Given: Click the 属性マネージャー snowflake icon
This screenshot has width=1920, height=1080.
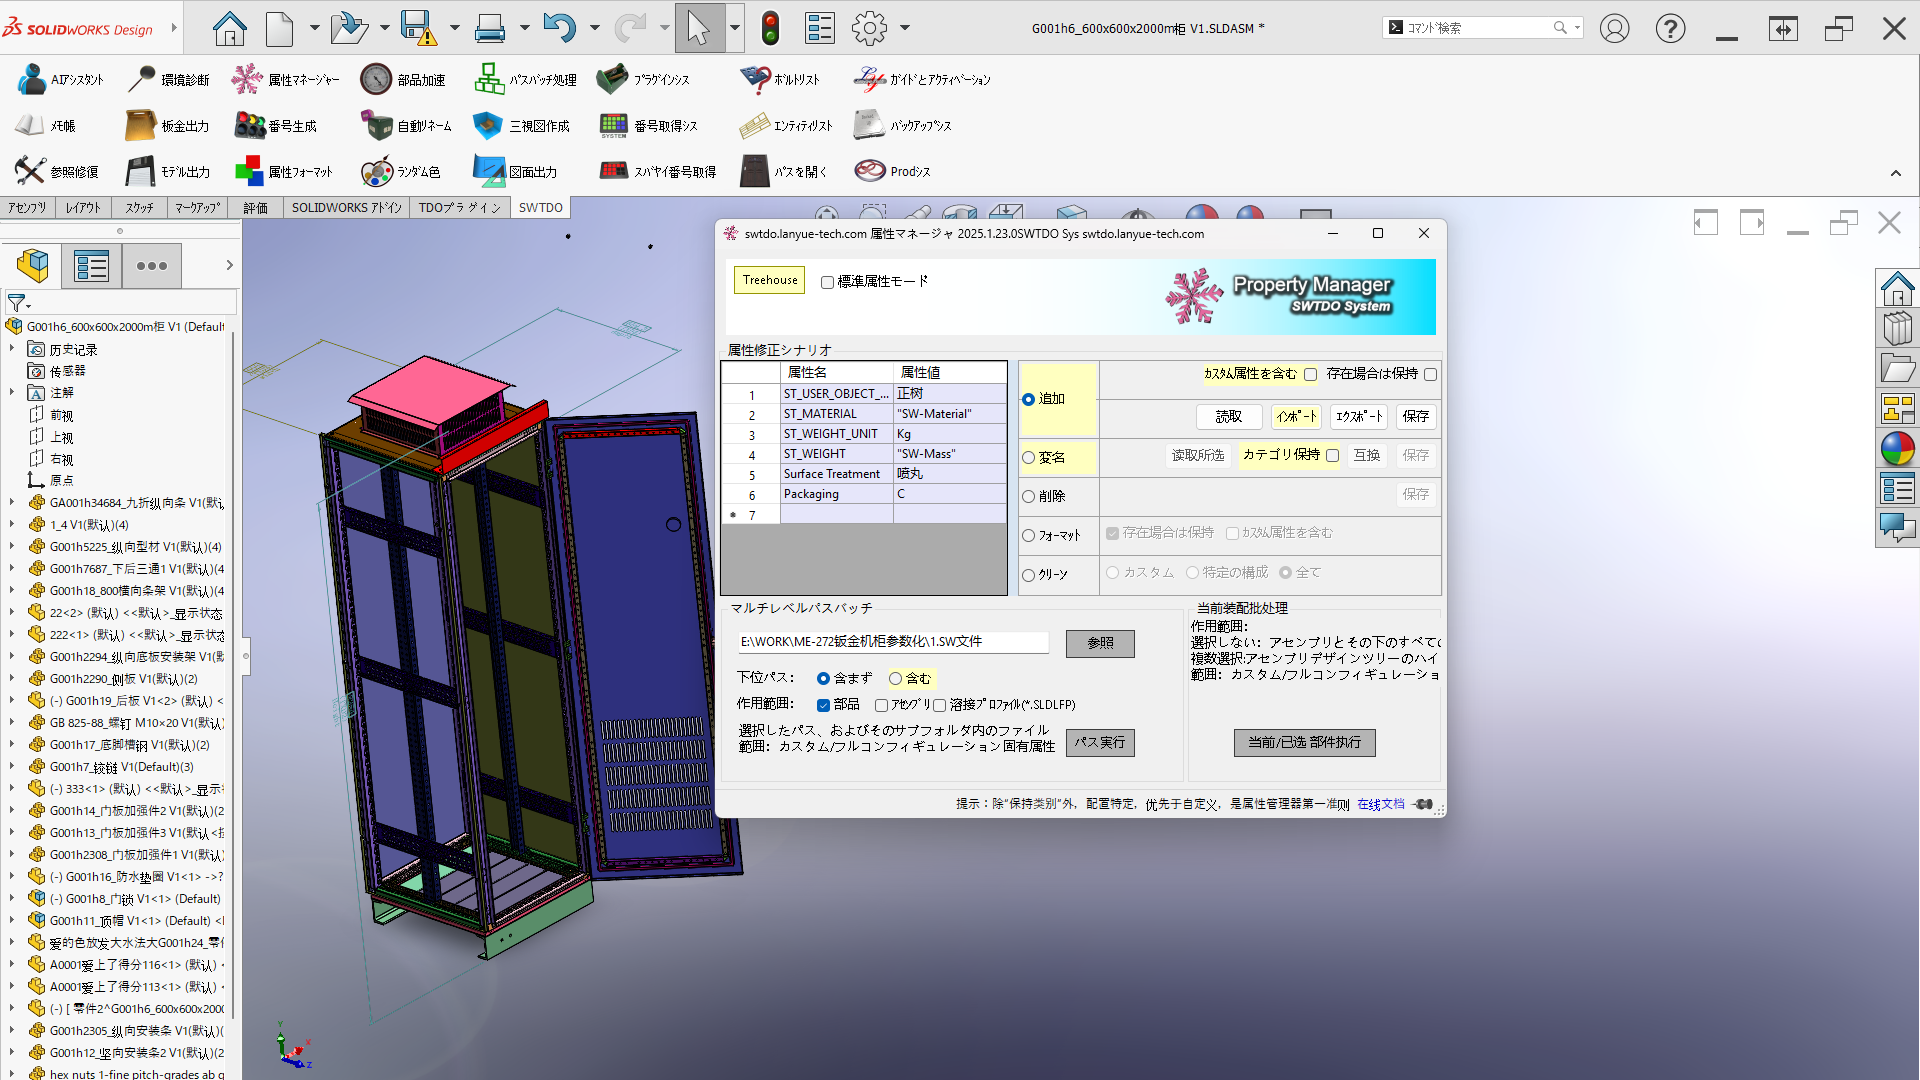Looking at the screenshot, I should 246,79.
